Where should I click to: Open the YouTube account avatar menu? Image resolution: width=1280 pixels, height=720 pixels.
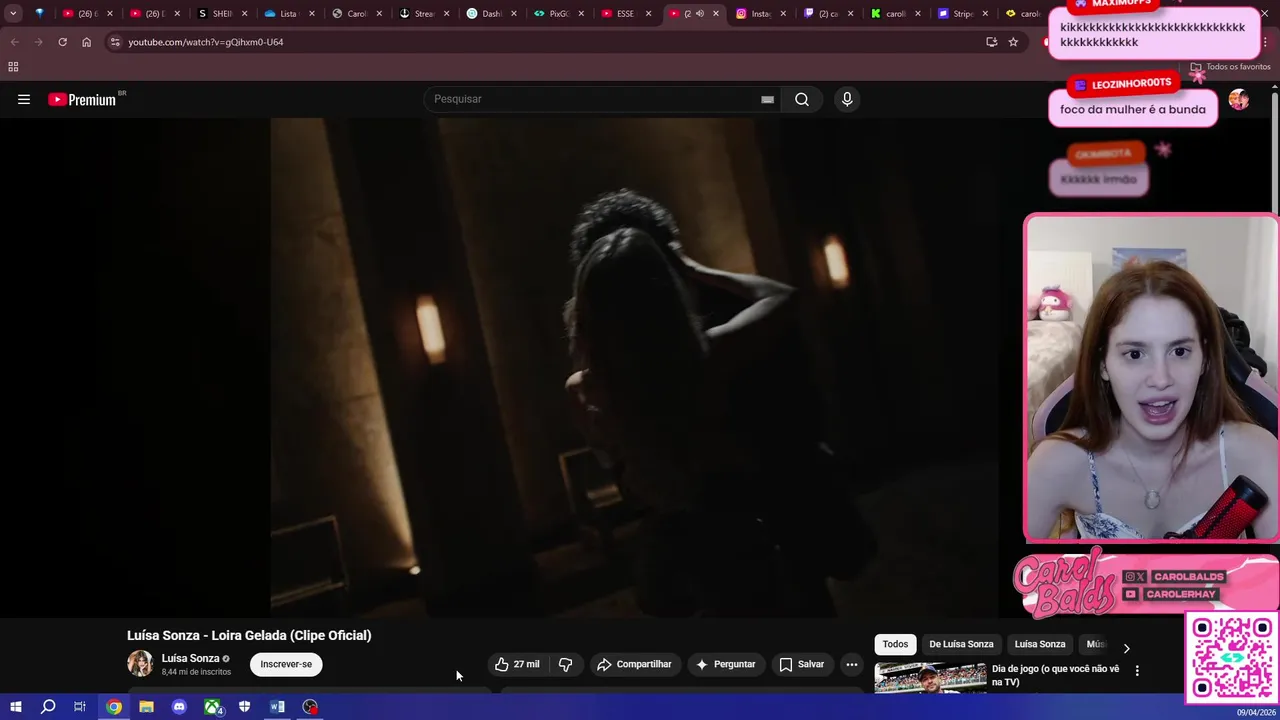pyautogui.click(x=1239, y=99)
